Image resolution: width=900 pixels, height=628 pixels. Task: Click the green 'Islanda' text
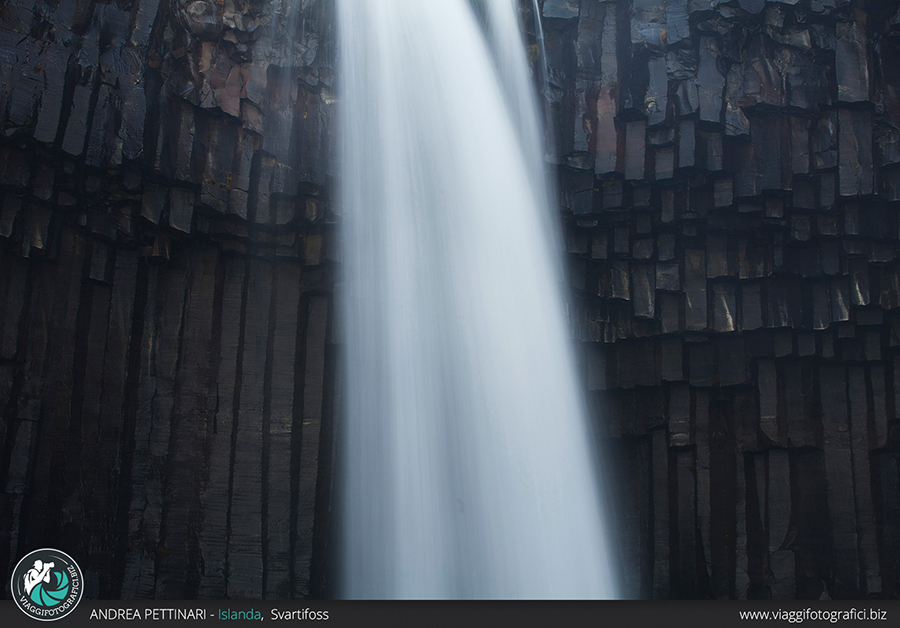[x=239, y=614]
